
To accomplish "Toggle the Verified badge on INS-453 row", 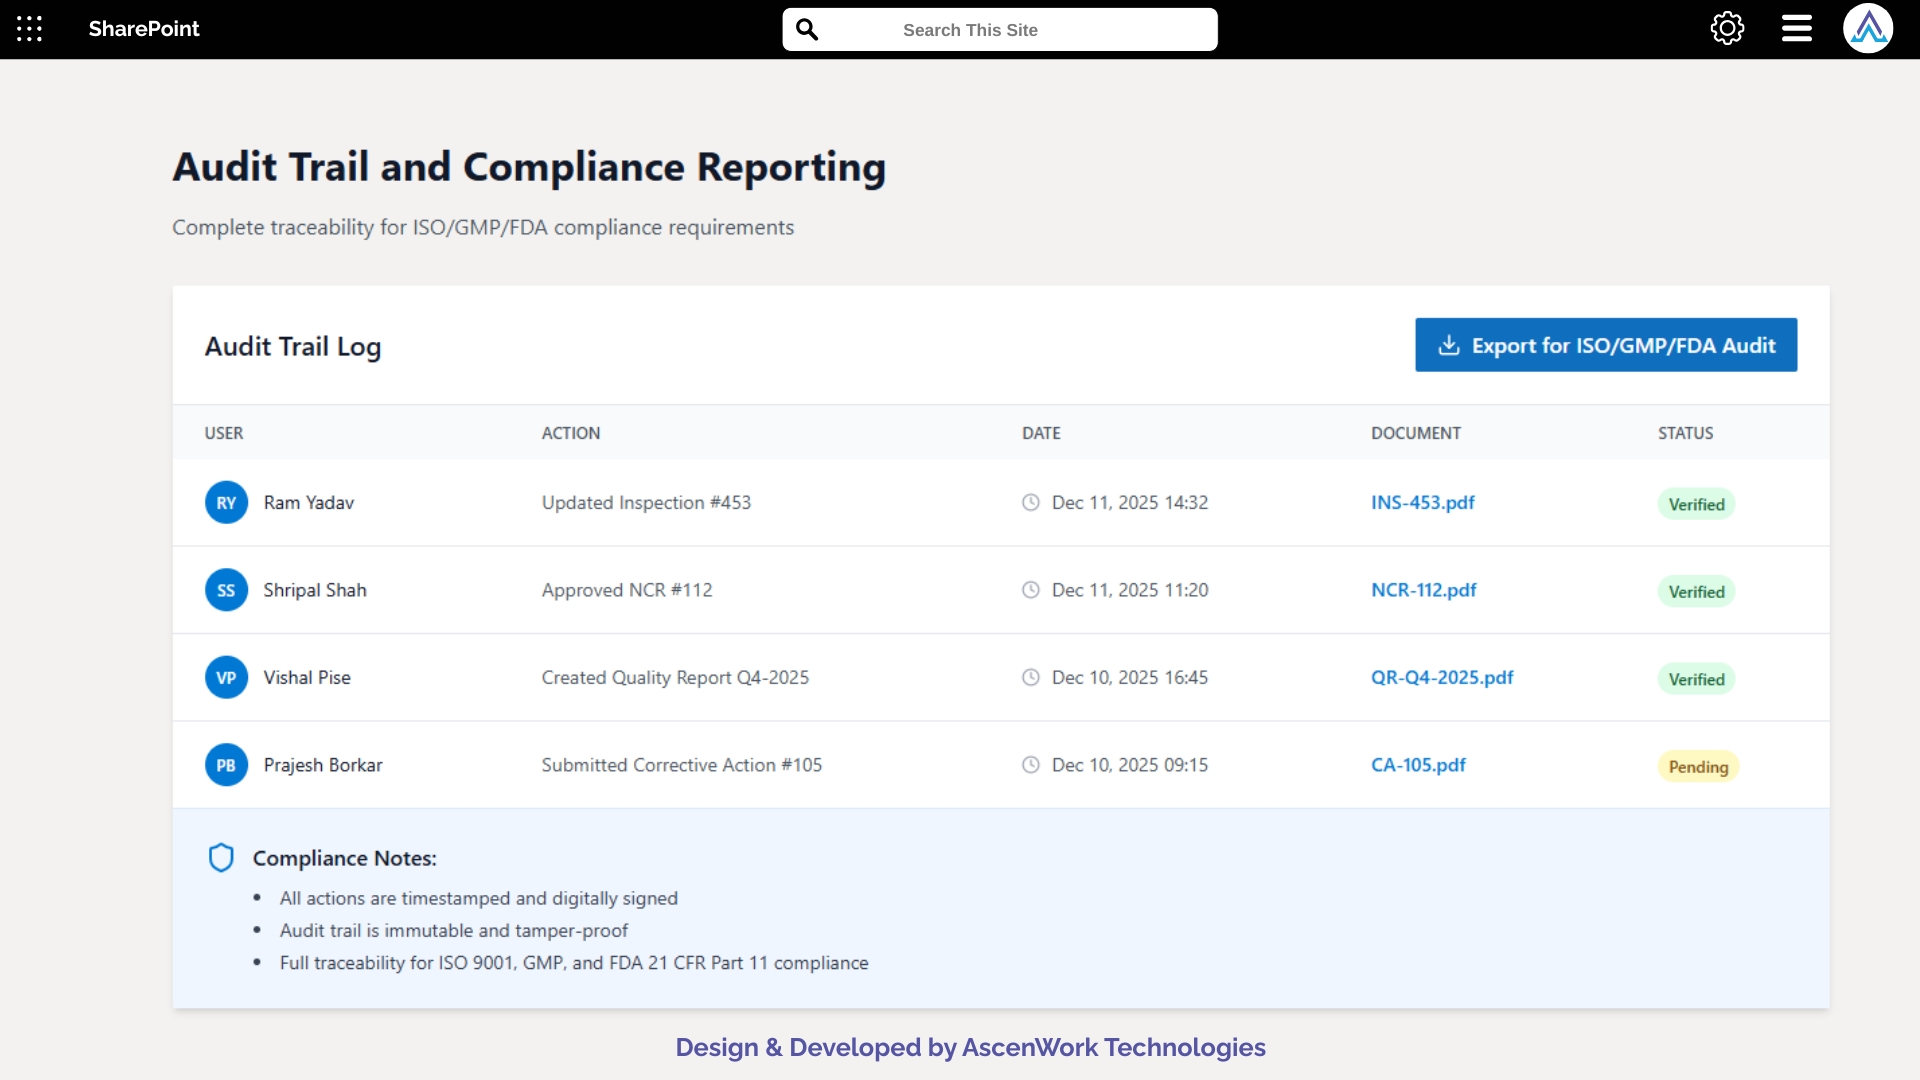I will pyautogui.click(x=1696, y=503).
